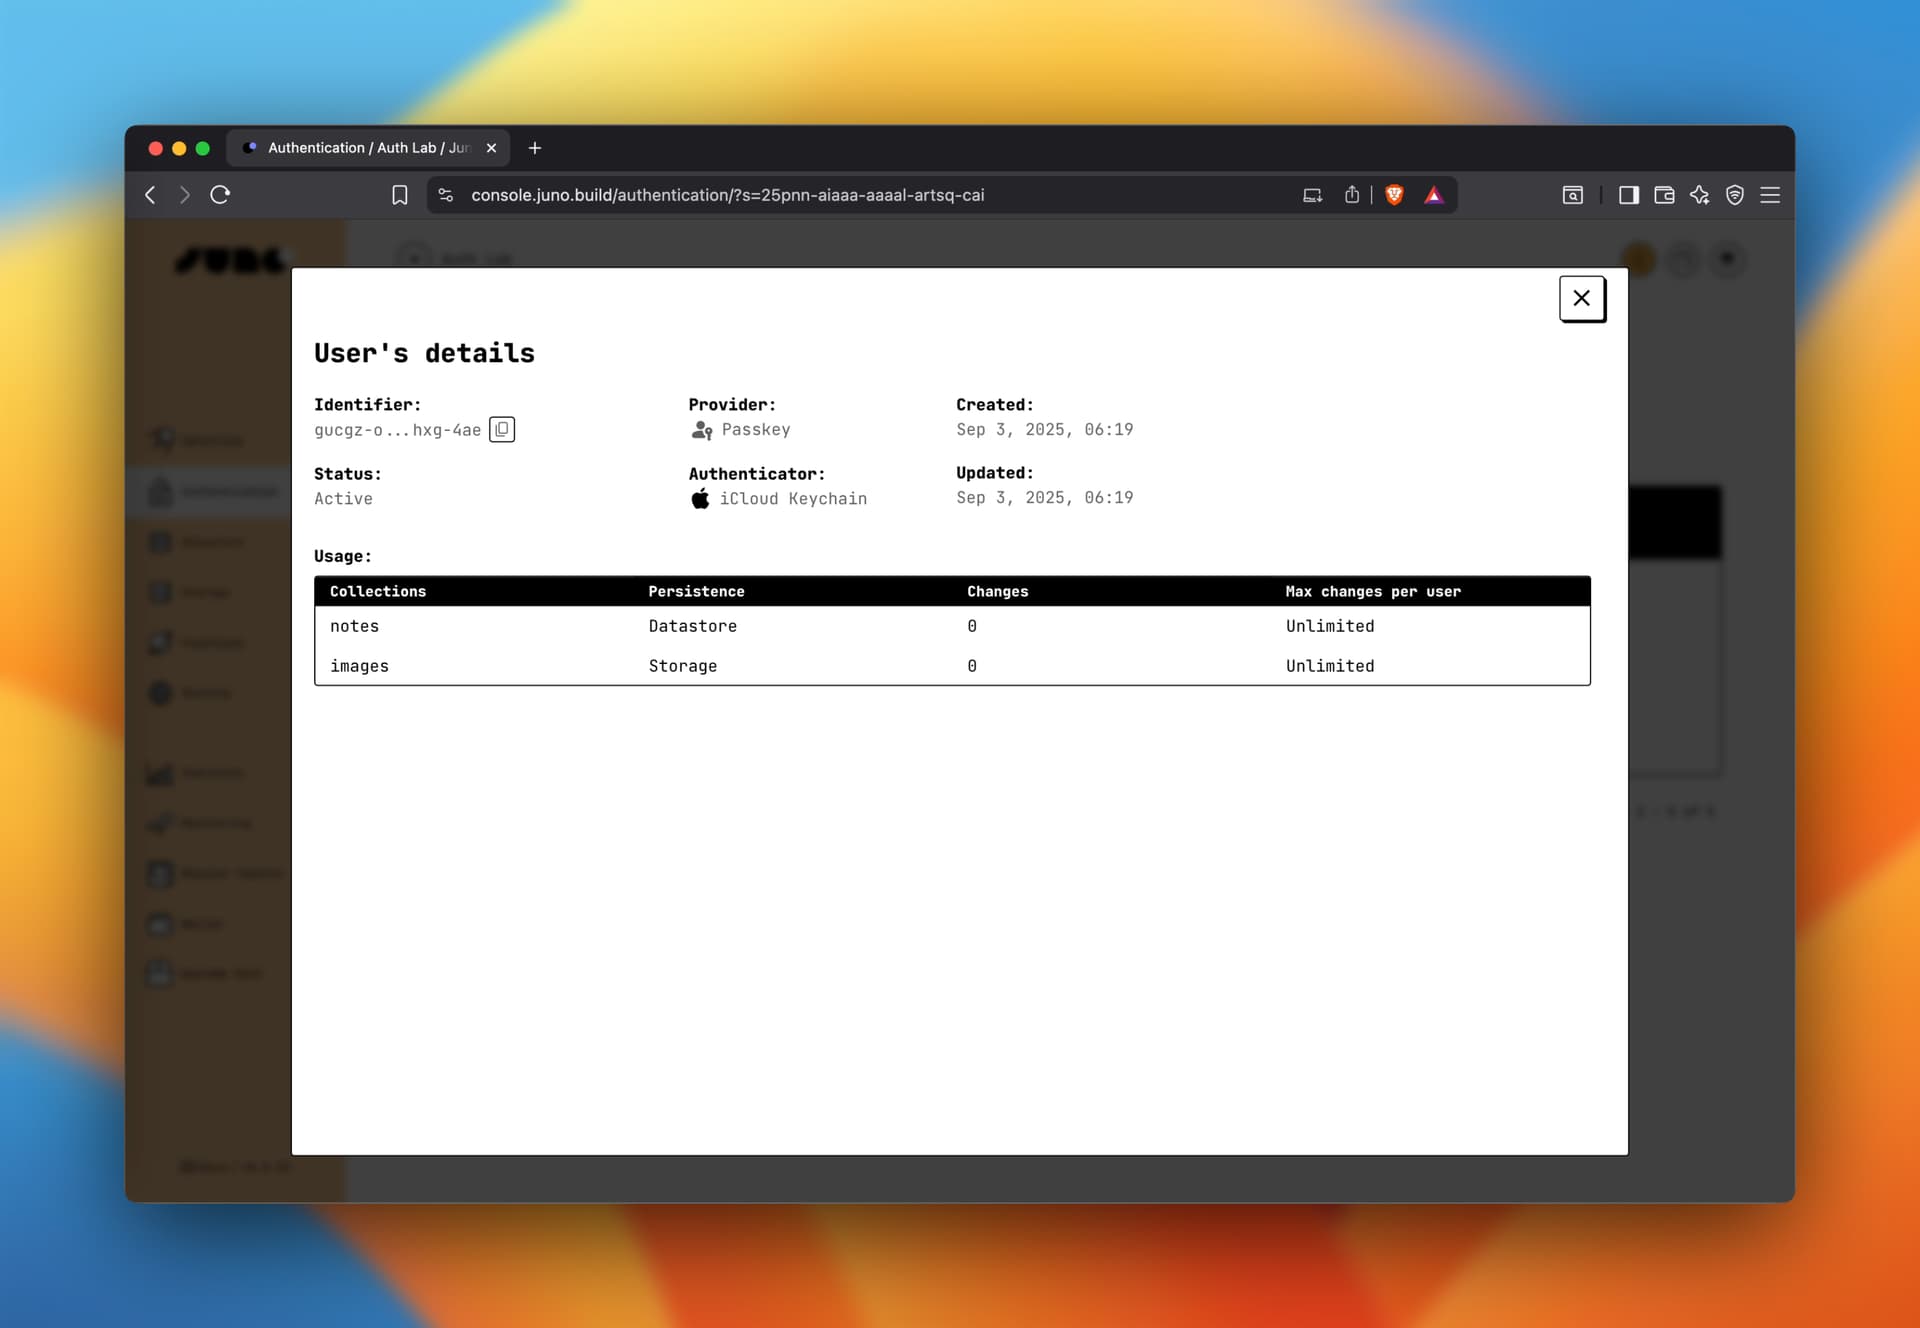Click the address bar URL field
The height and width of the screenshot is (1328, 1920).
coord(727,195)
